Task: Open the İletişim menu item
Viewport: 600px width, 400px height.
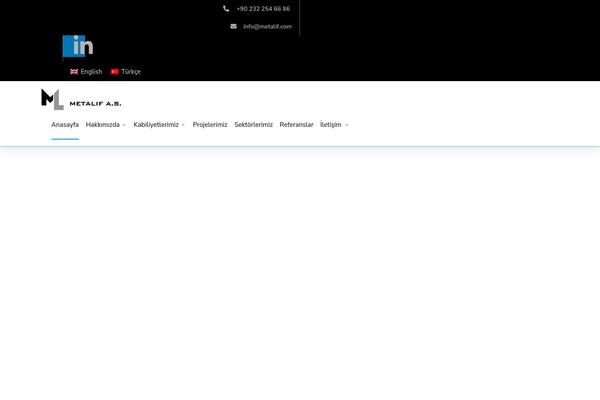Action: pos(331,124)
